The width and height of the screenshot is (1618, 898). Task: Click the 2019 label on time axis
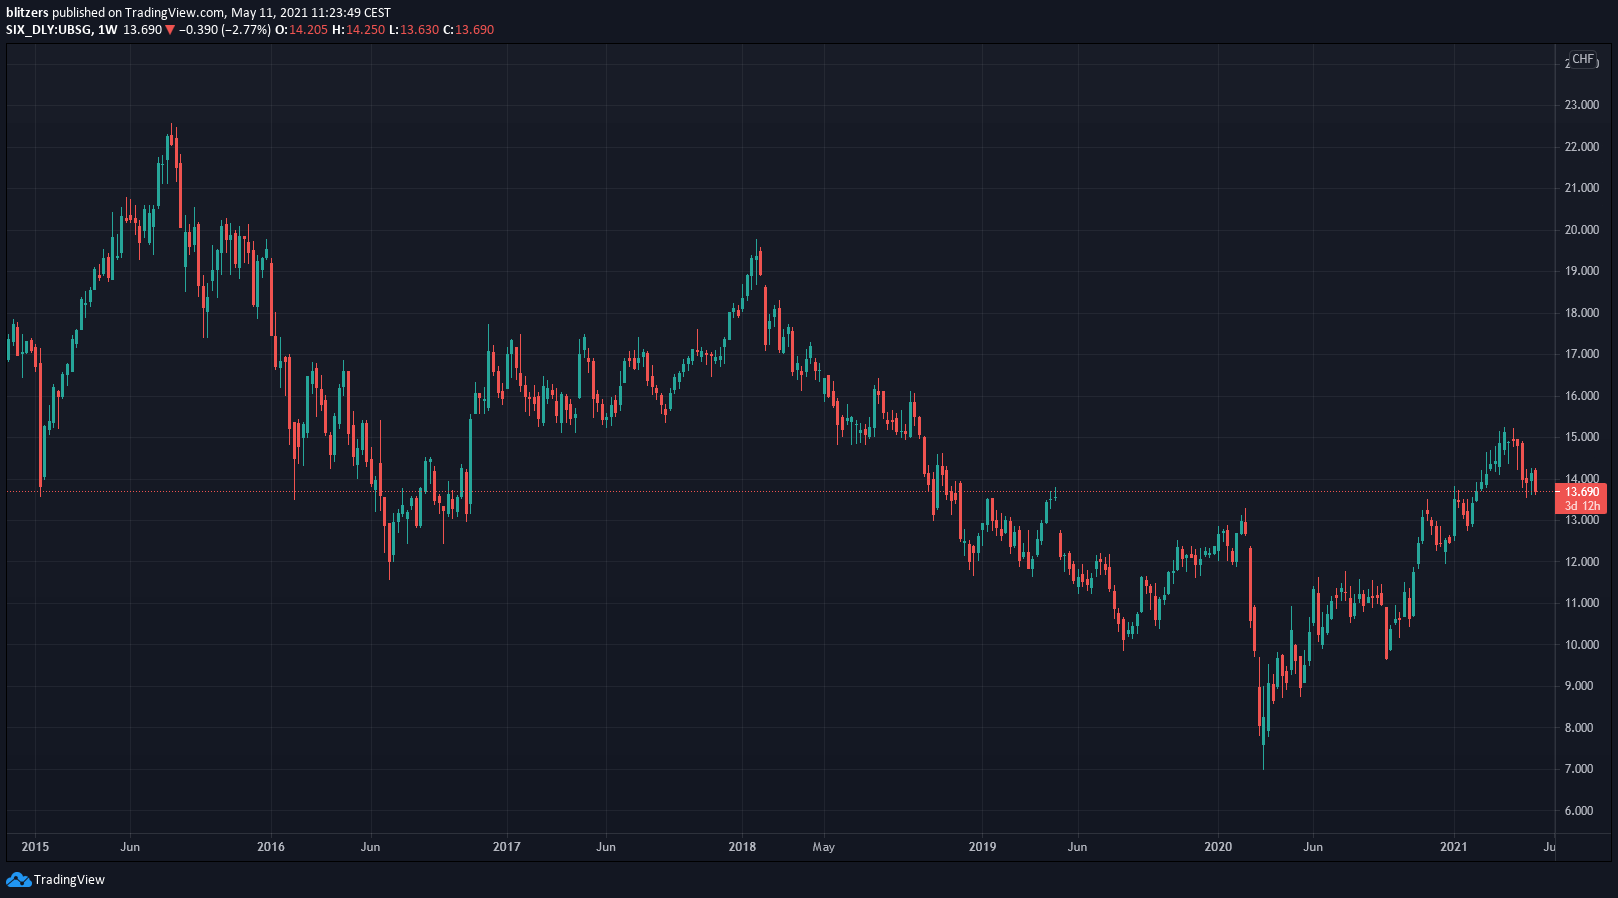click(983, 847)
